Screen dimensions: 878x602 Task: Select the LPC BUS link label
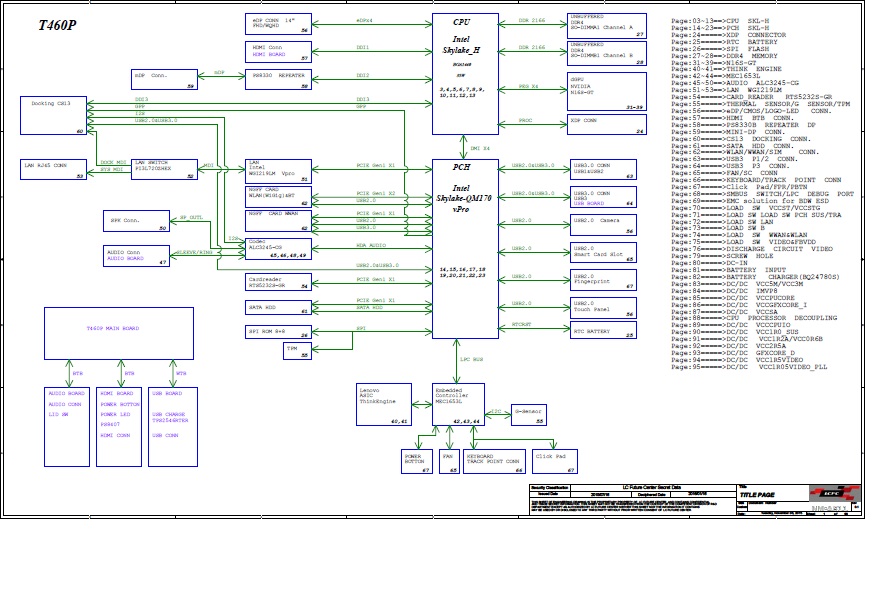(x=471, y=360)
